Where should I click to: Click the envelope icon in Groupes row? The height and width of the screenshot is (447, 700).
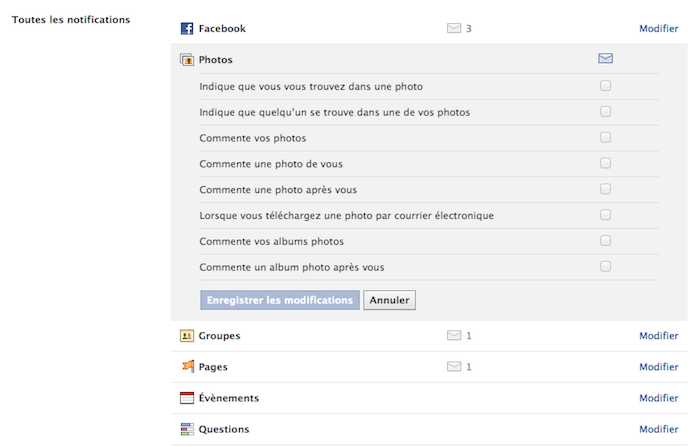[x=454, y=336]
